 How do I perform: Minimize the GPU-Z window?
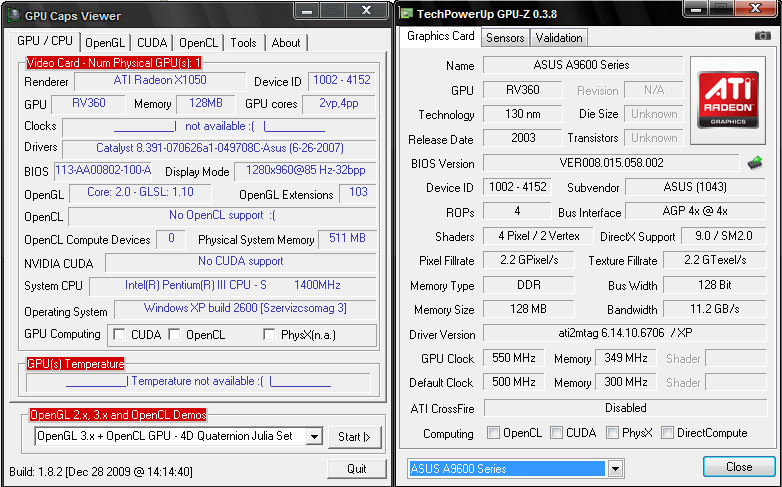click(697, 9)
